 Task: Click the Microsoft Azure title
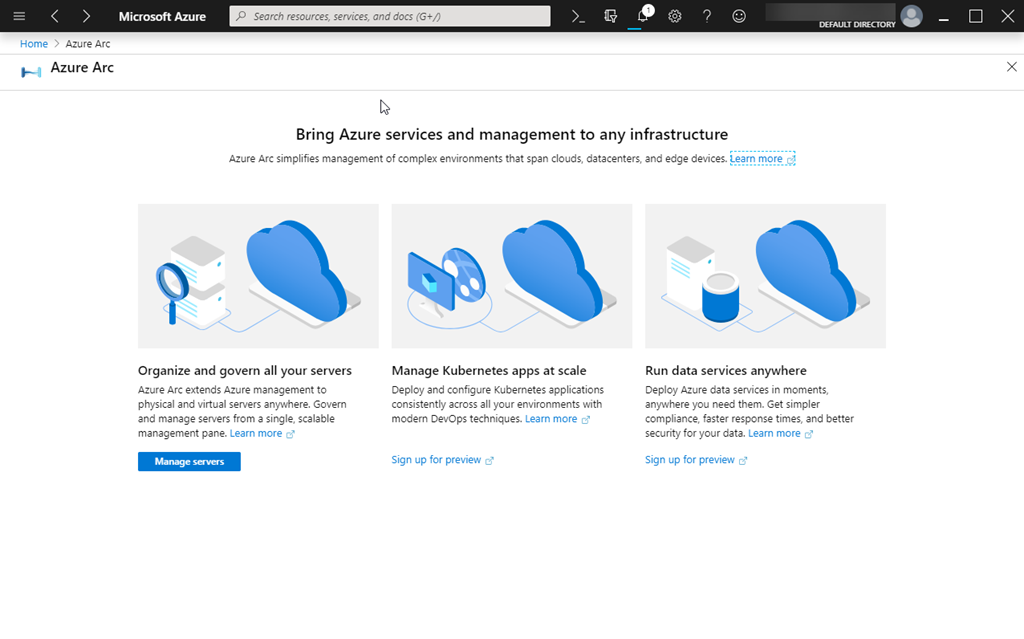click(x=162, y=16)
